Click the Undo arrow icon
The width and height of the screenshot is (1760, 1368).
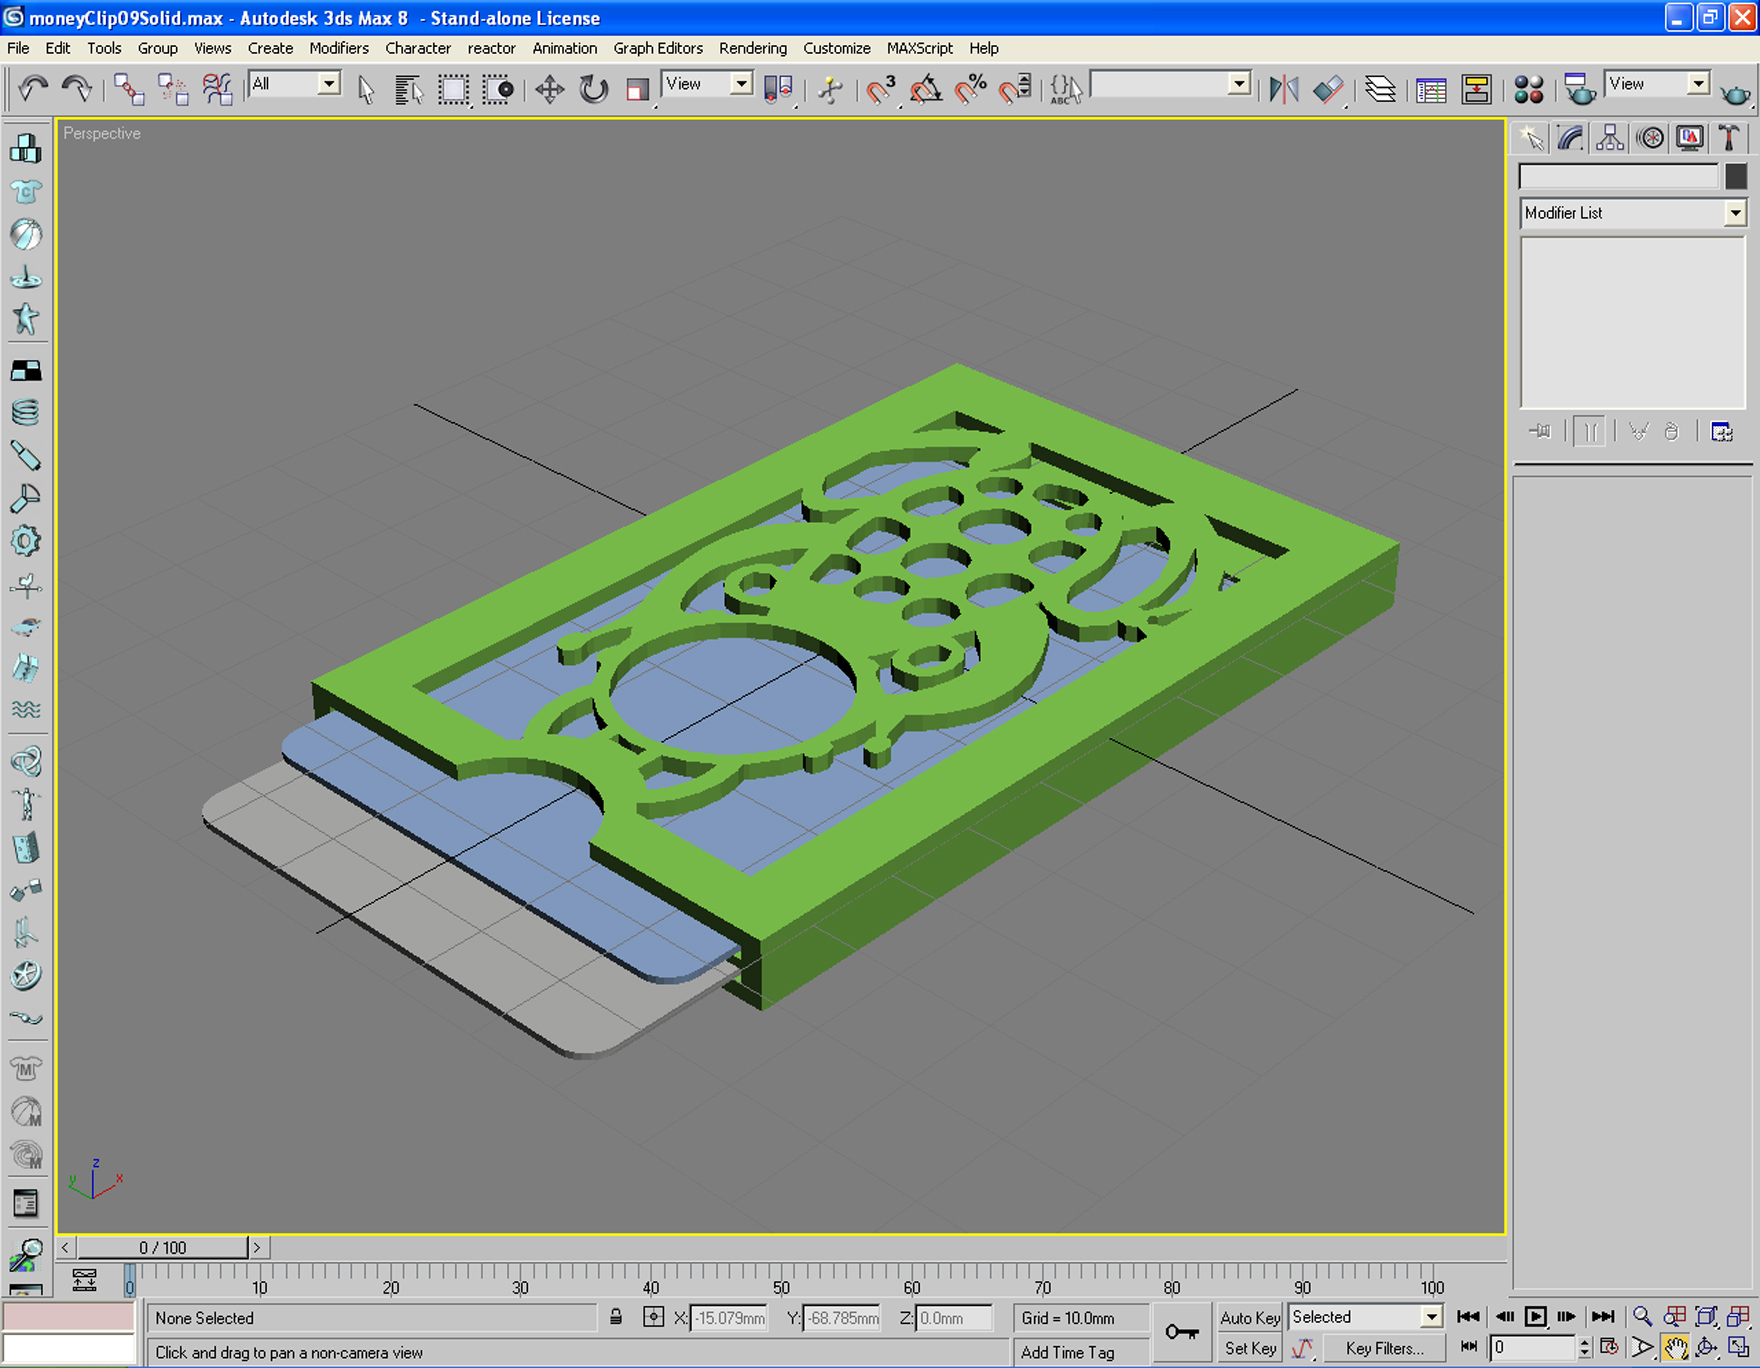pyautogui.click(x=33, y=90)
